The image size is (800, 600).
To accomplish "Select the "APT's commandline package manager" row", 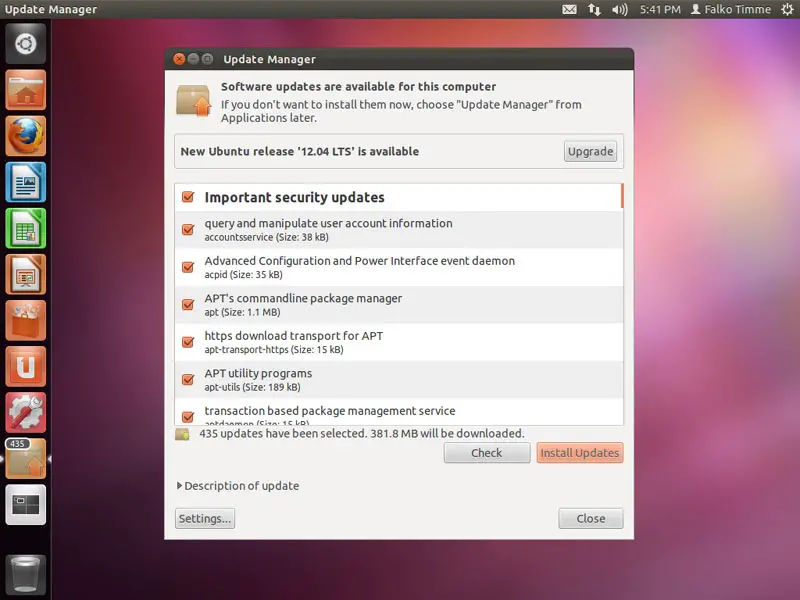I will pos(398,305).
